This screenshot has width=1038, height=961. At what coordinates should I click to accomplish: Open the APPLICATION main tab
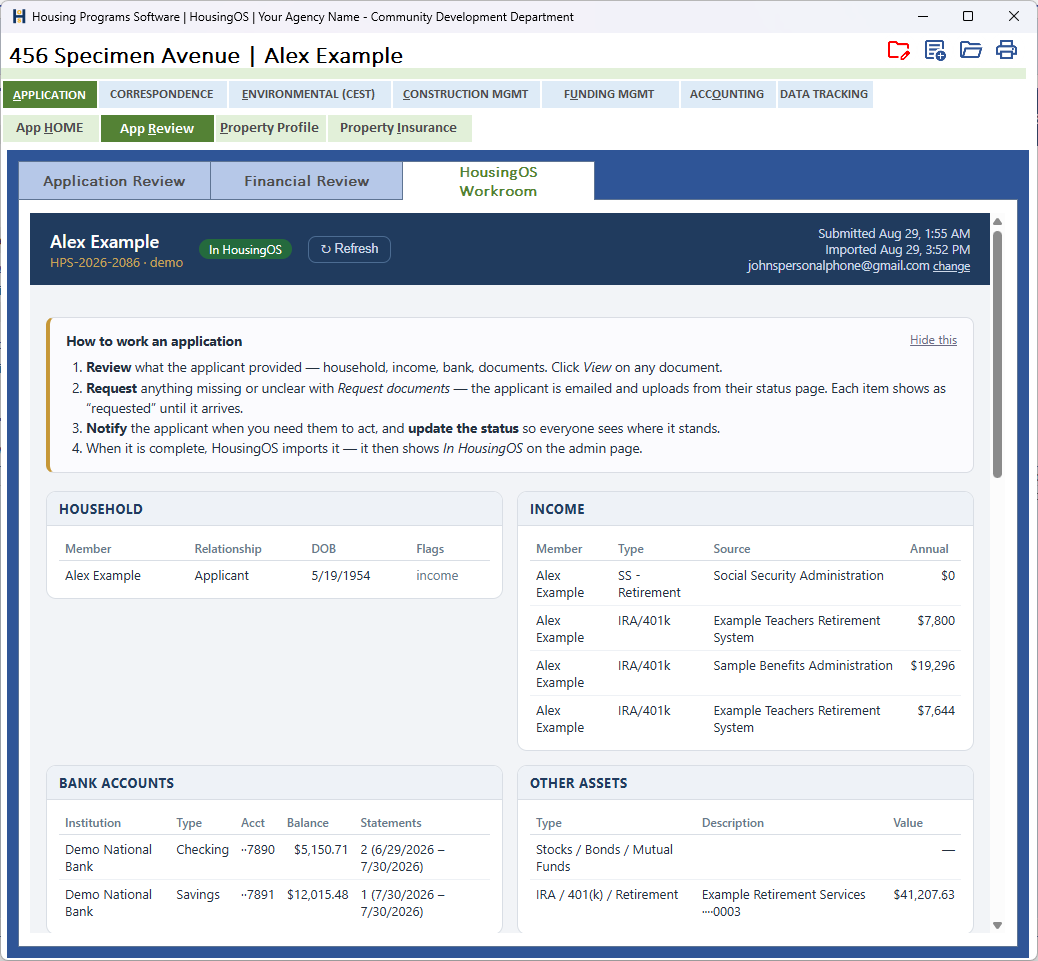pos(50,95)
